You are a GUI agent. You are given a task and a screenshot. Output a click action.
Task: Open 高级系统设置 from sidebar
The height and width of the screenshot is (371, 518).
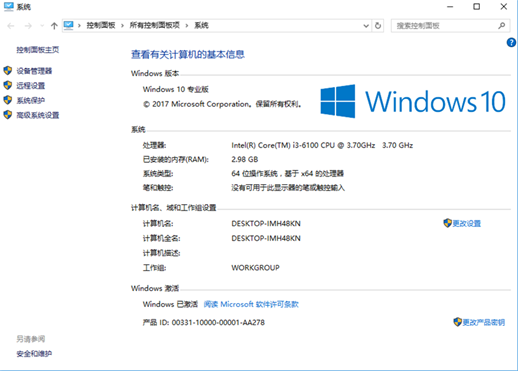[38, 115]
